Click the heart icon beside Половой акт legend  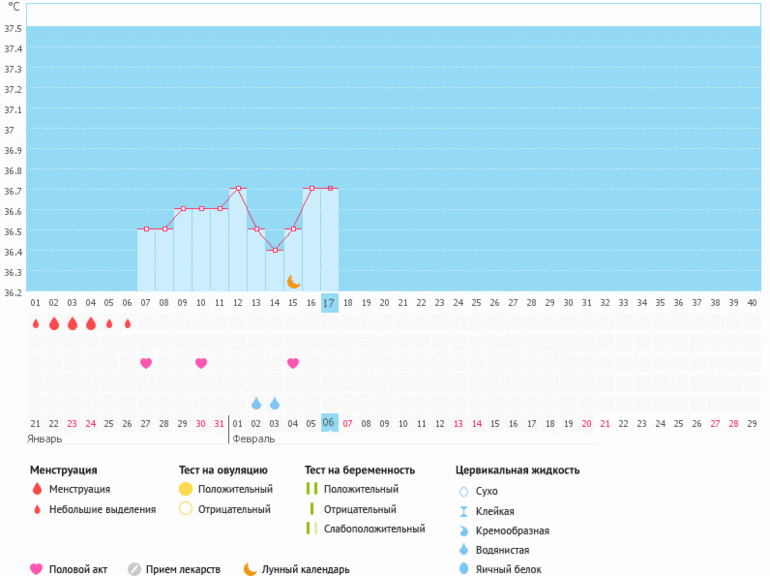(37, 569)
